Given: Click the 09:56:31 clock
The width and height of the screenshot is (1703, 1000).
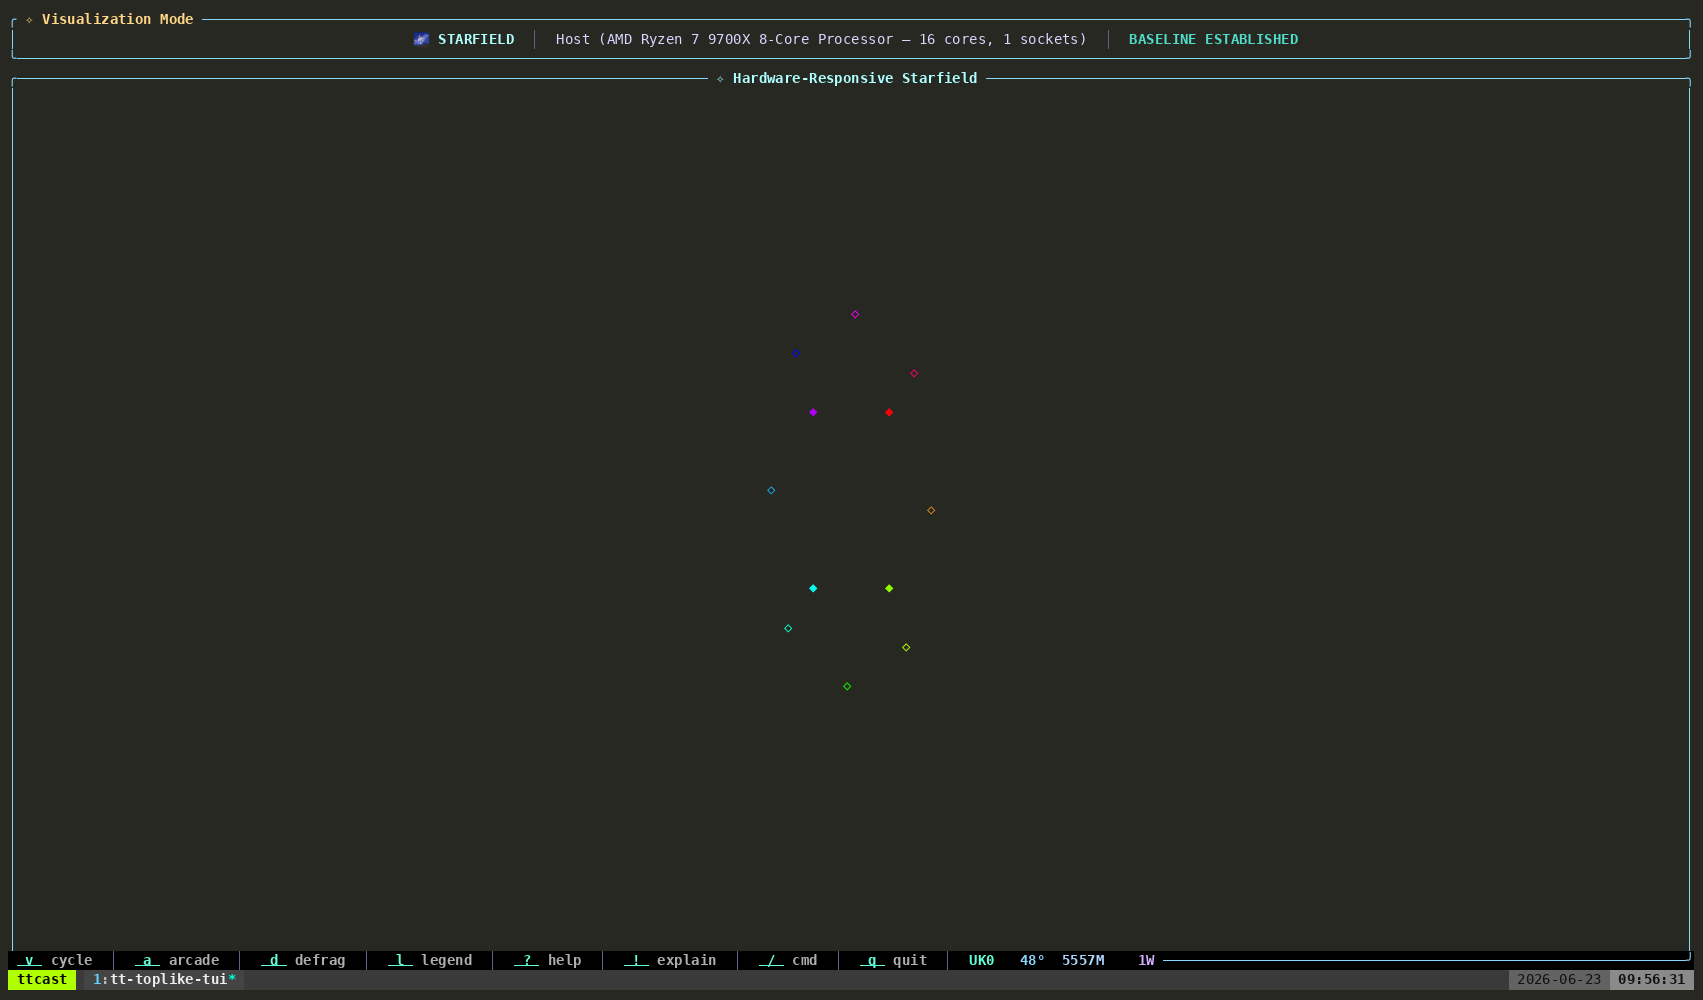Looking at the screenshot, I should point(1652,979).
